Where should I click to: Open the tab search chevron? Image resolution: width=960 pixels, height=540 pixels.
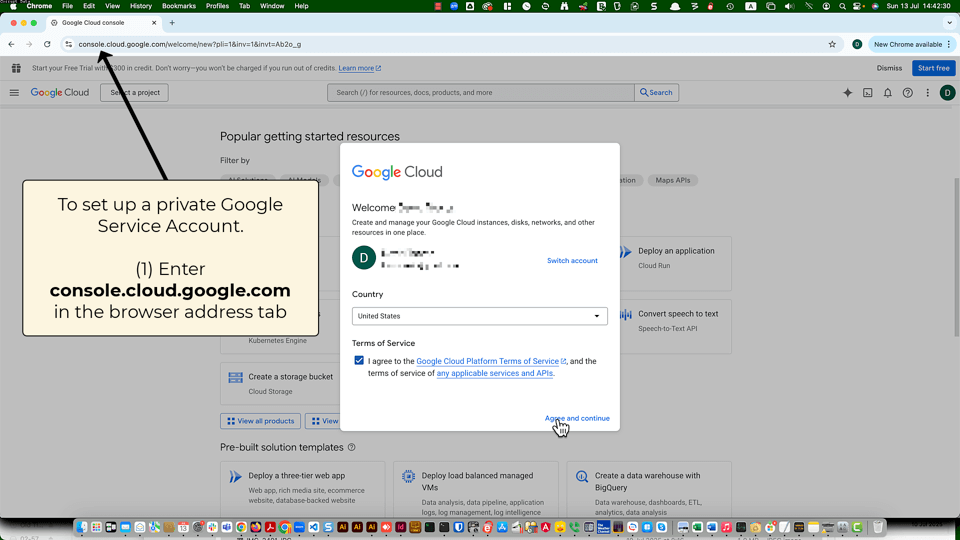[949, 23]
